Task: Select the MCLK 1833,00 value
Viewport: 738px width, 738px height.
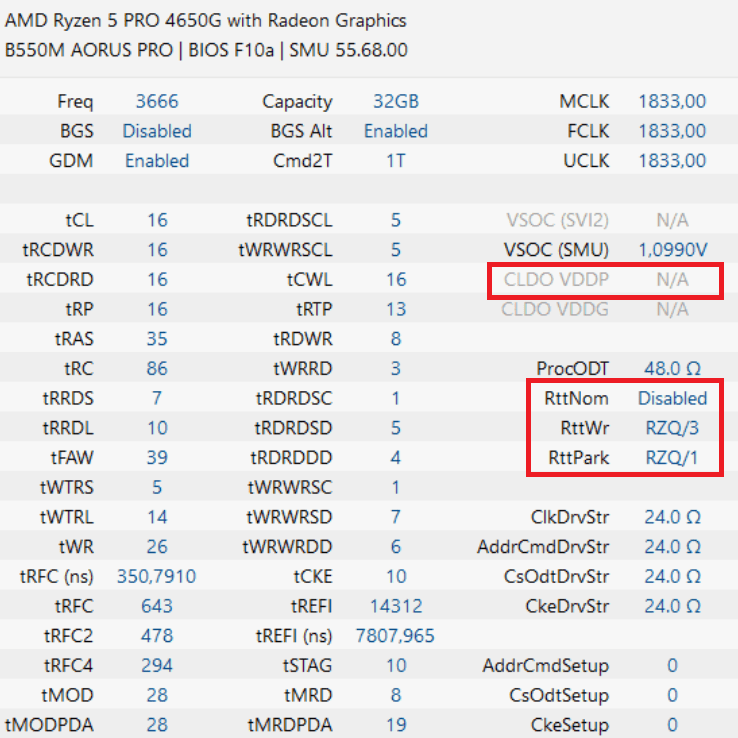Action: click(672, 101)
